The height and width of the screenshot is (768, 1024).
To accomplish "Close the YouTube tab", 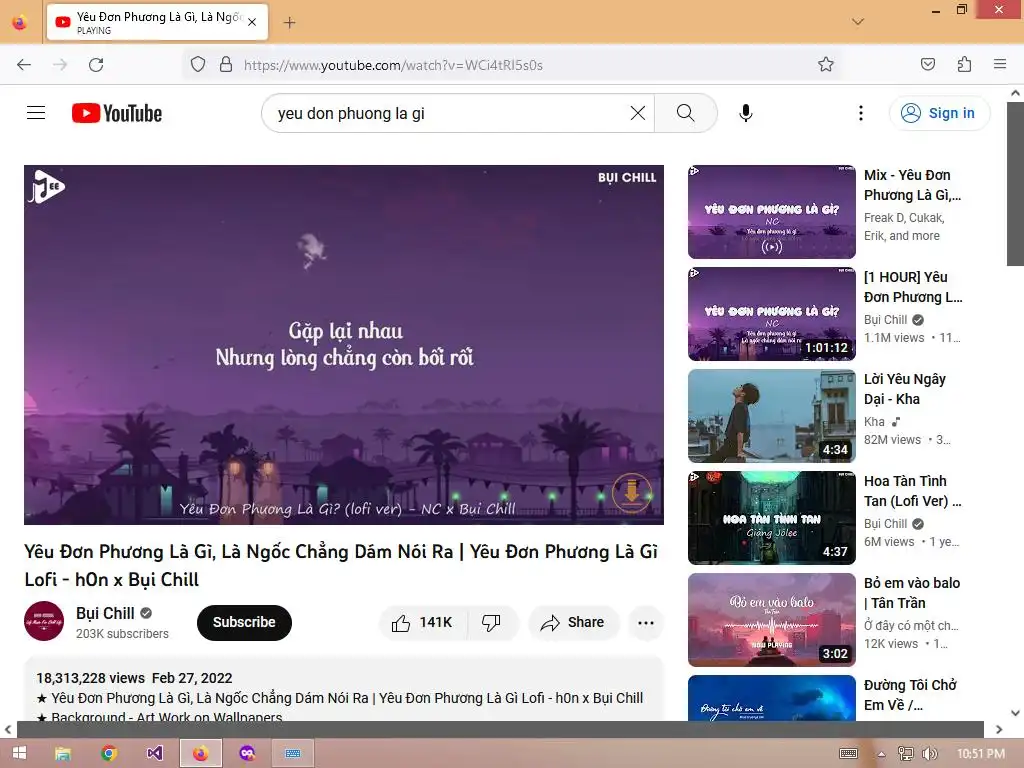I will (252, 22).
